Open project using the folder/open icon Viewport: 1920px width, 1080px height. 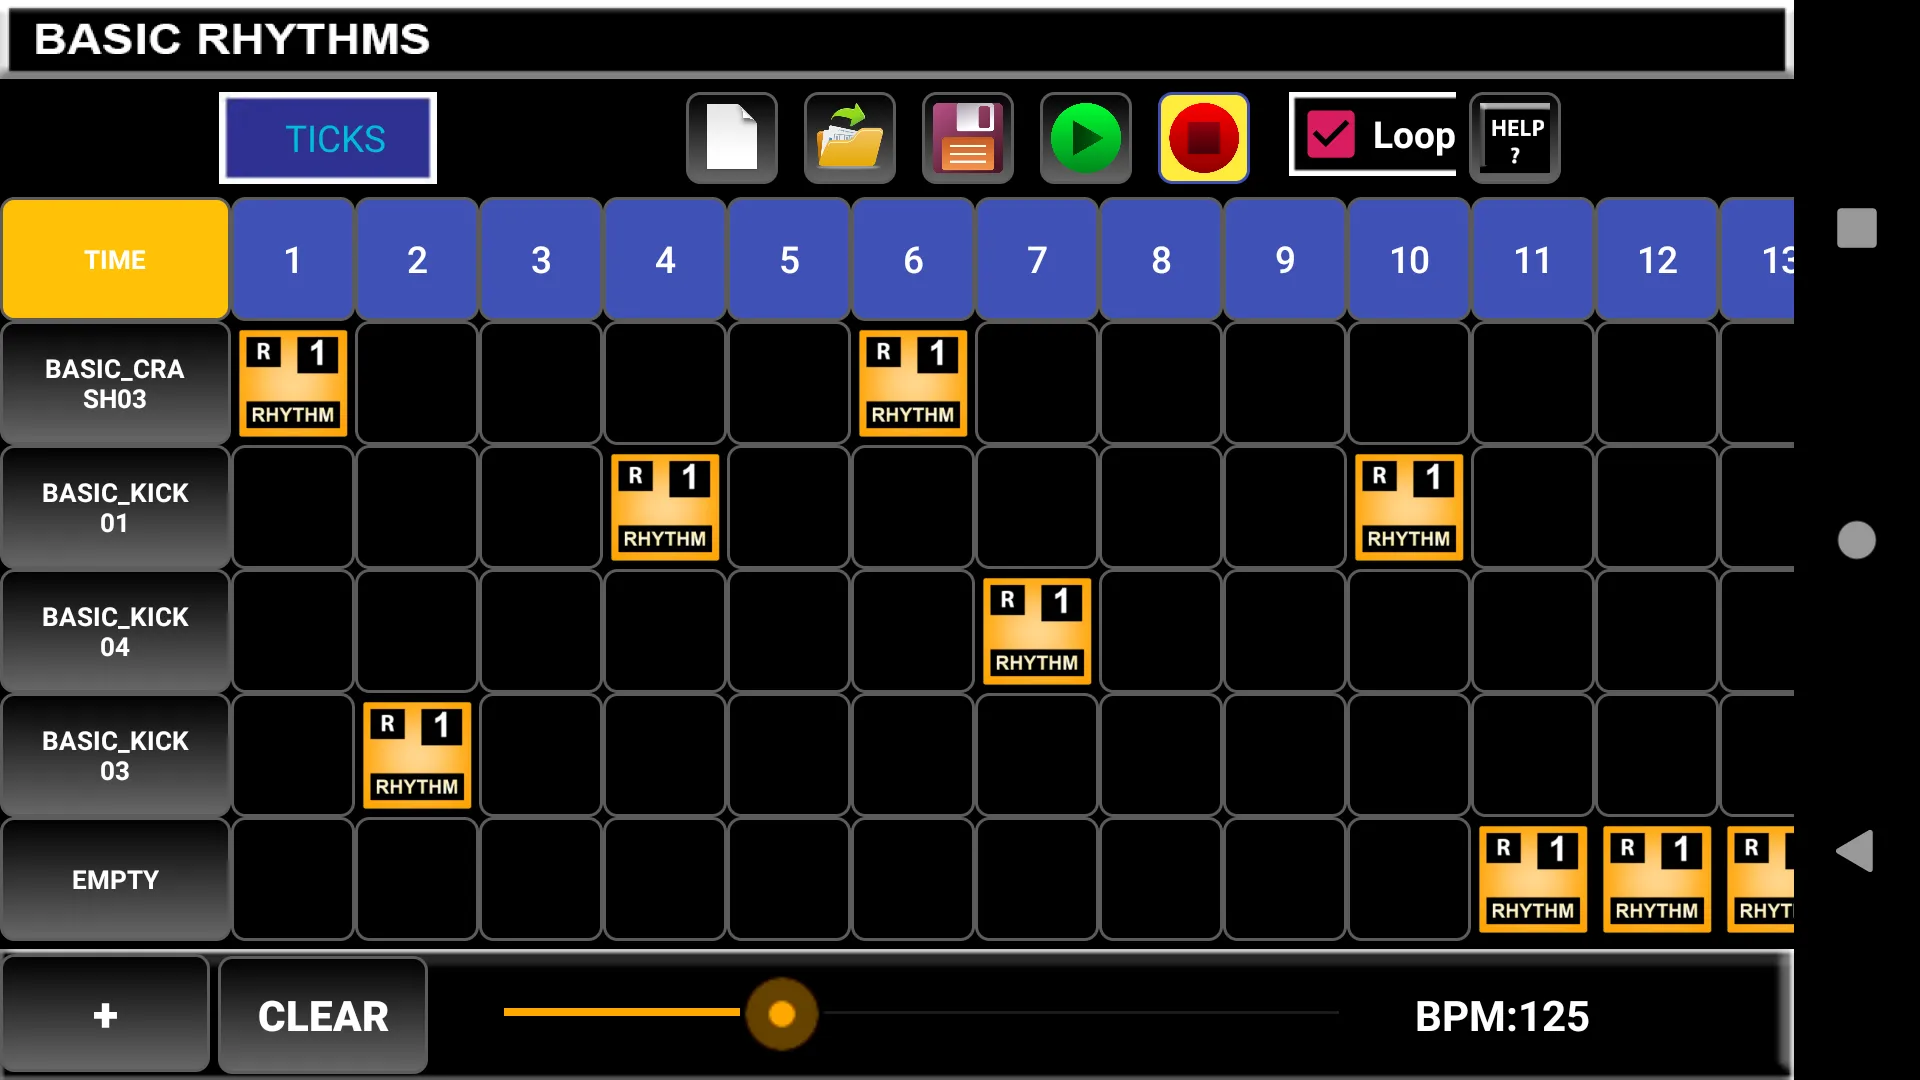click(x=848, y=136)
